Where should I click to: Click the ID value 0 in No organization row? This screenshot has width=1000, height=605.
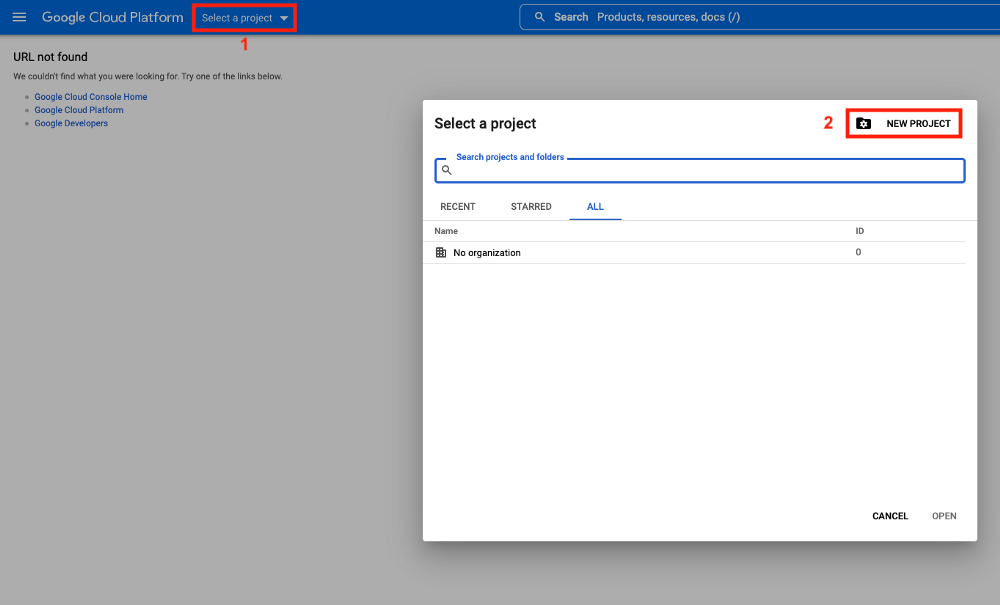tap(858, 252)
